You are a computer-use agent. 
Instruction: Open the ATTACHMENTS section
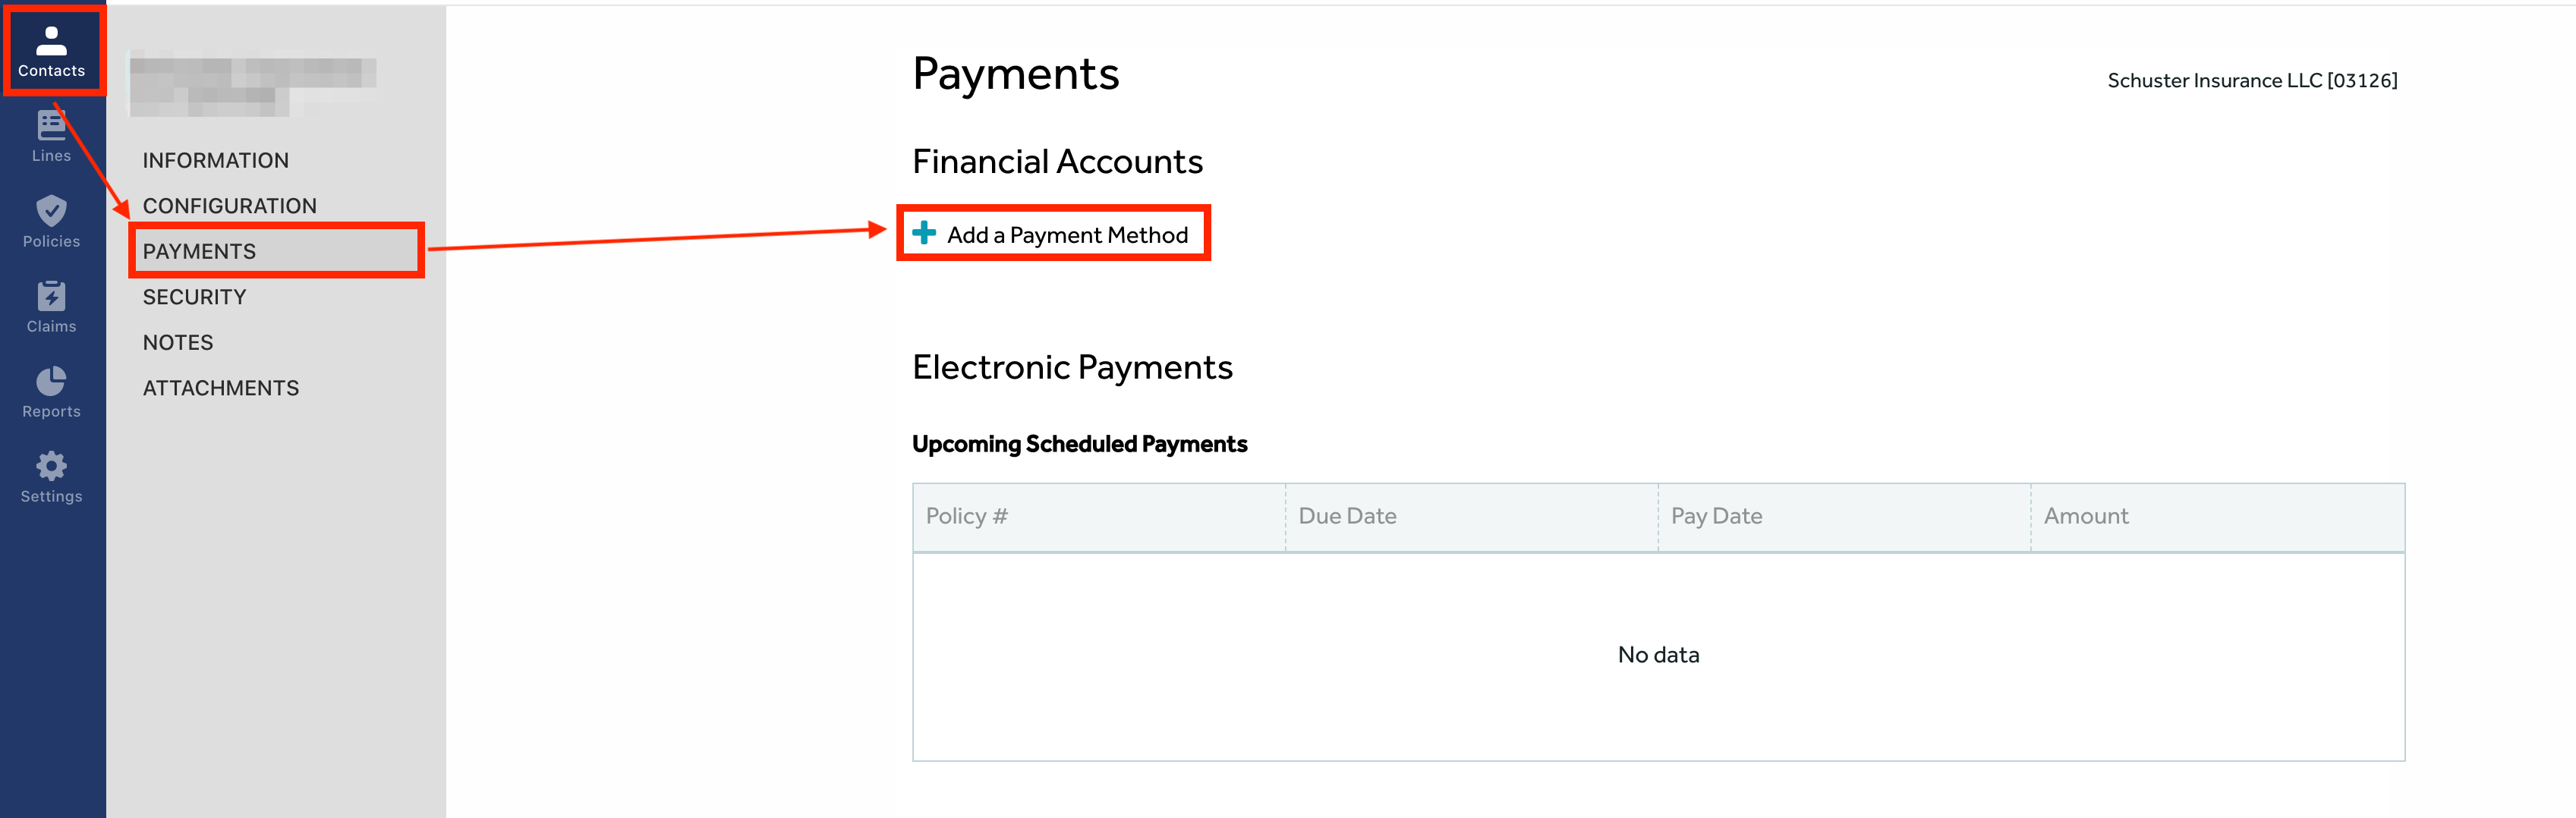221,388
